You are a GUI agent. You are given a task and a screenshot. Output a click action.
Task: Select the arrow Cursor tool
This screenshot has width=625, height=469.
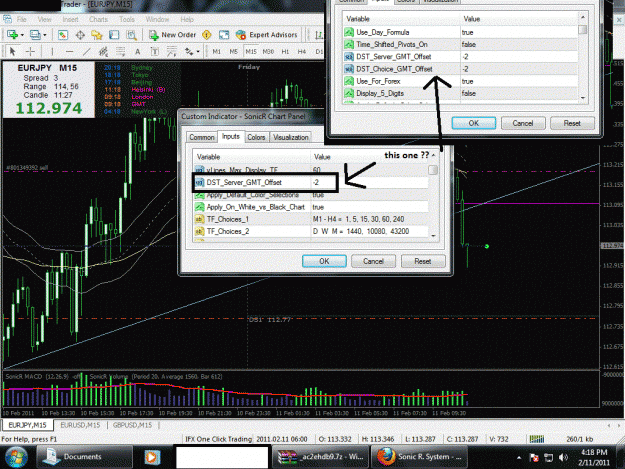(12, 51)
